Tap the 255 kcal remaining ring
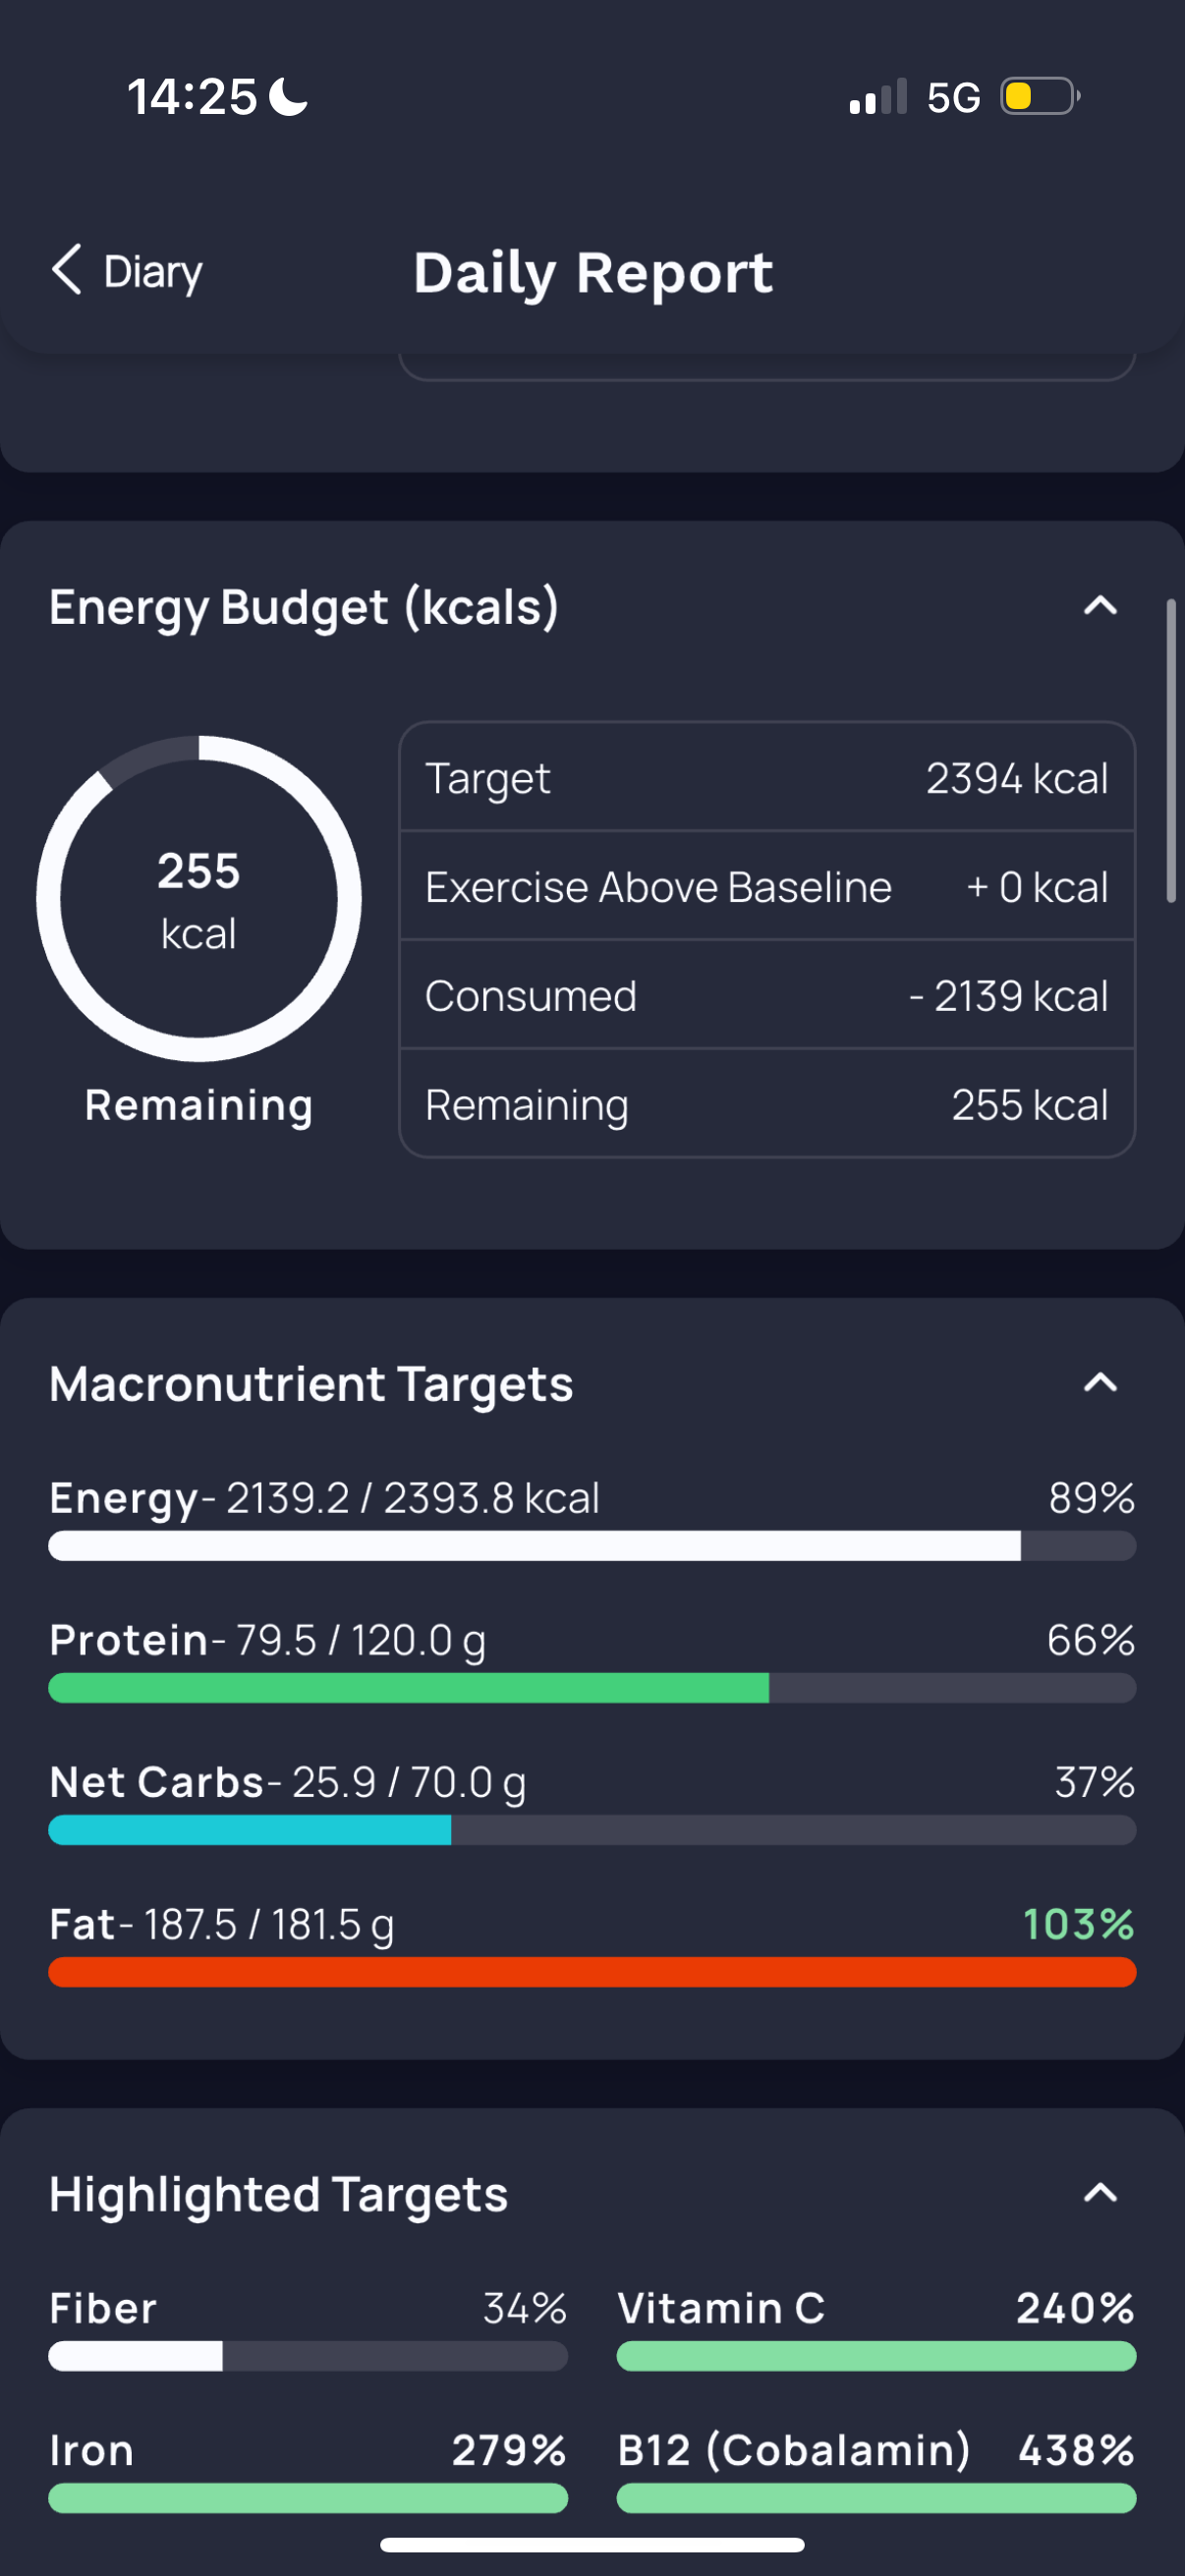Screen dimensions: 1185x2576 [199, 898]
